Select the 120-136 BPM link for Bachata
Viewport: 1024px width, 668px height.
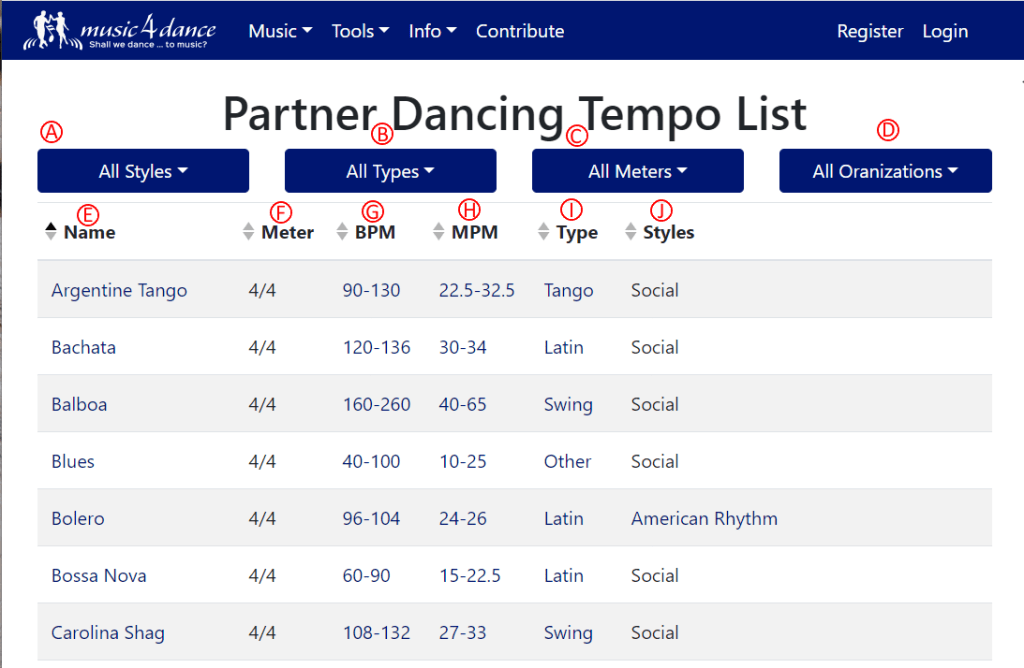(376, 348)
